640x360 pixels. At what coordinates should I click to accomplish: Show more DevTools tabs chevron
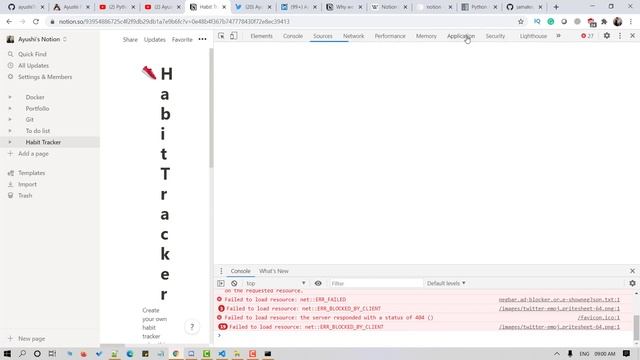(558, 36)
